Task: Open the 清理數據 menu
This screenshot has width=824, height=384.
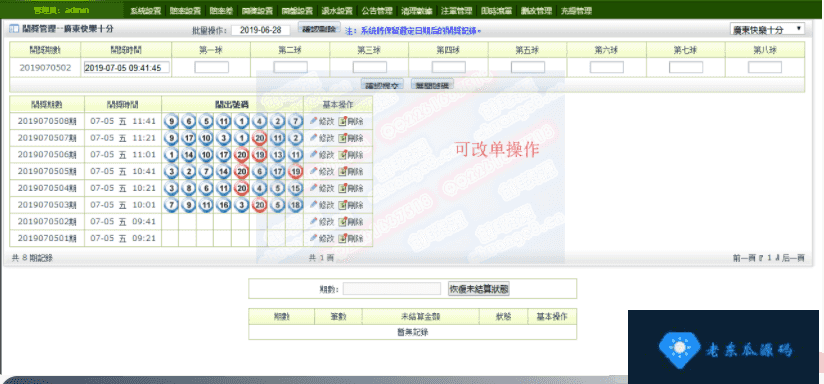Action: pyautogui.click(x=417, y=11)
